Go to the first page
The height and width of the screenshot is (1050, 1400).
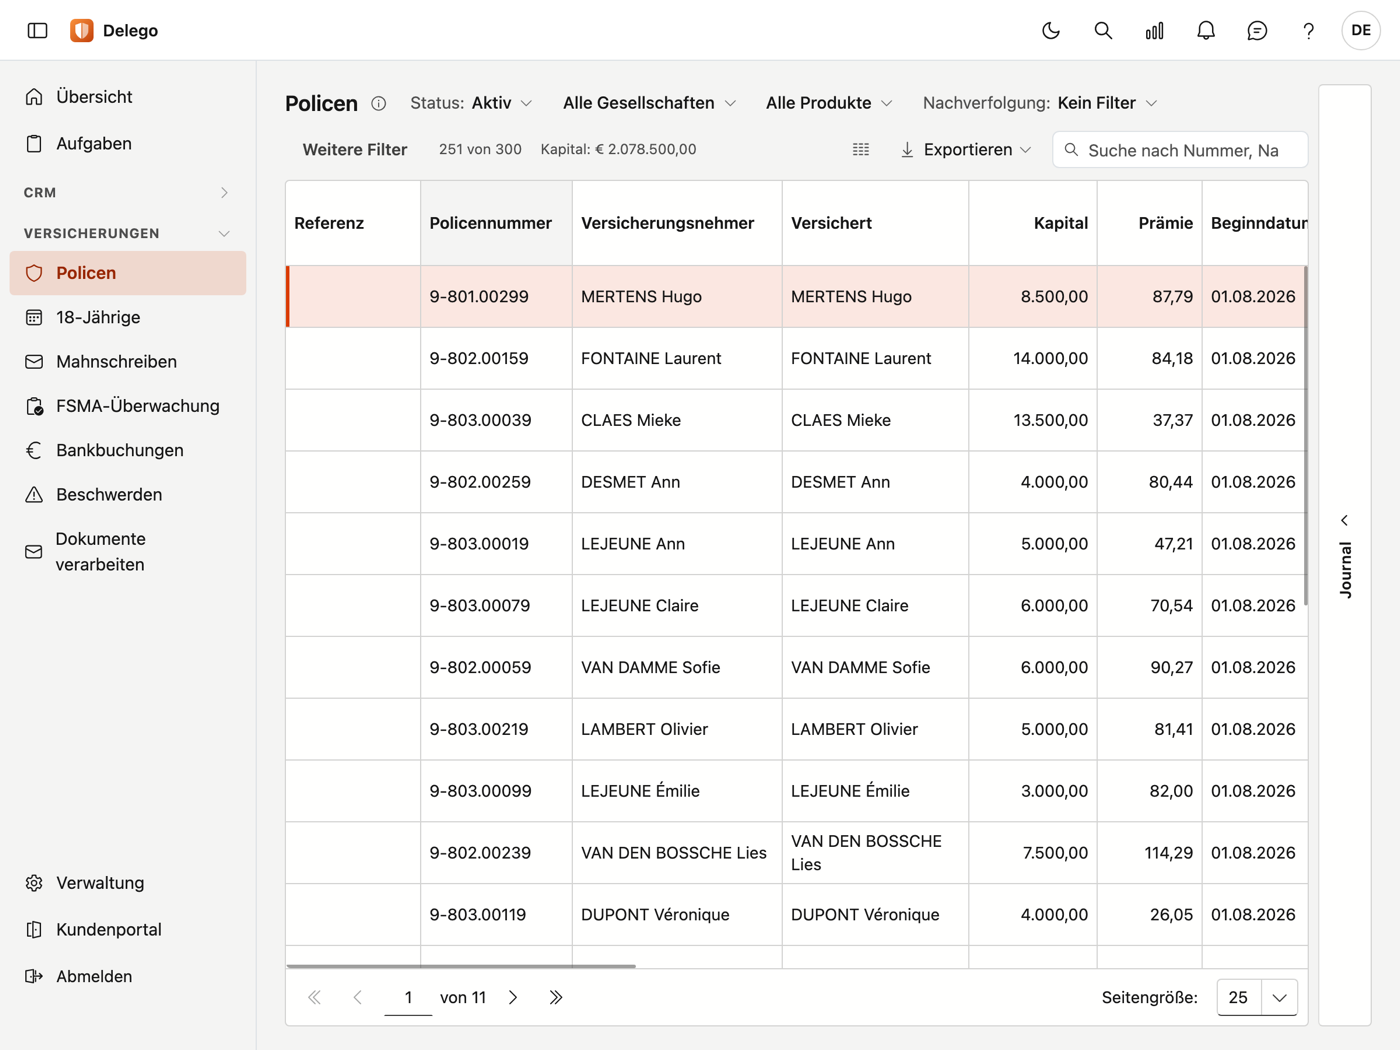click(315, 997)
